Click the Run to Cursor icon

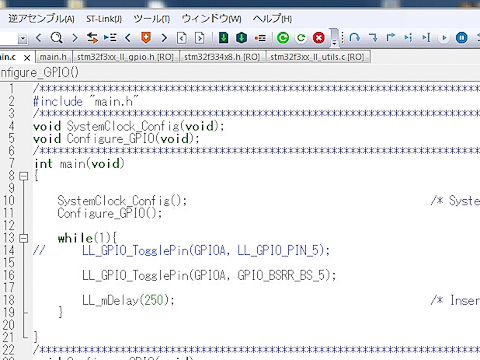pos(426,38)
